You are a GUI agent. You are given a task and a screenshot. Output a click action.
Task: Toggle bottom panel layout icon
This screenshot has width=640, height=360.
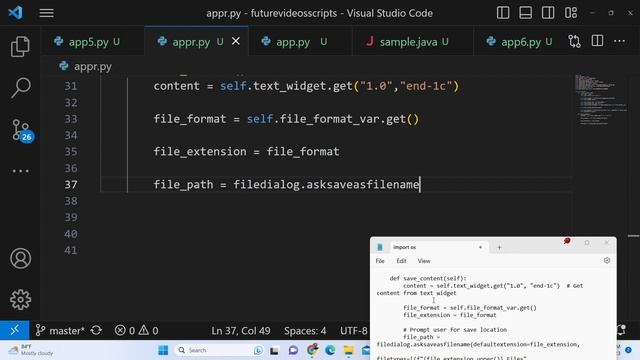[x=525, y=13]
